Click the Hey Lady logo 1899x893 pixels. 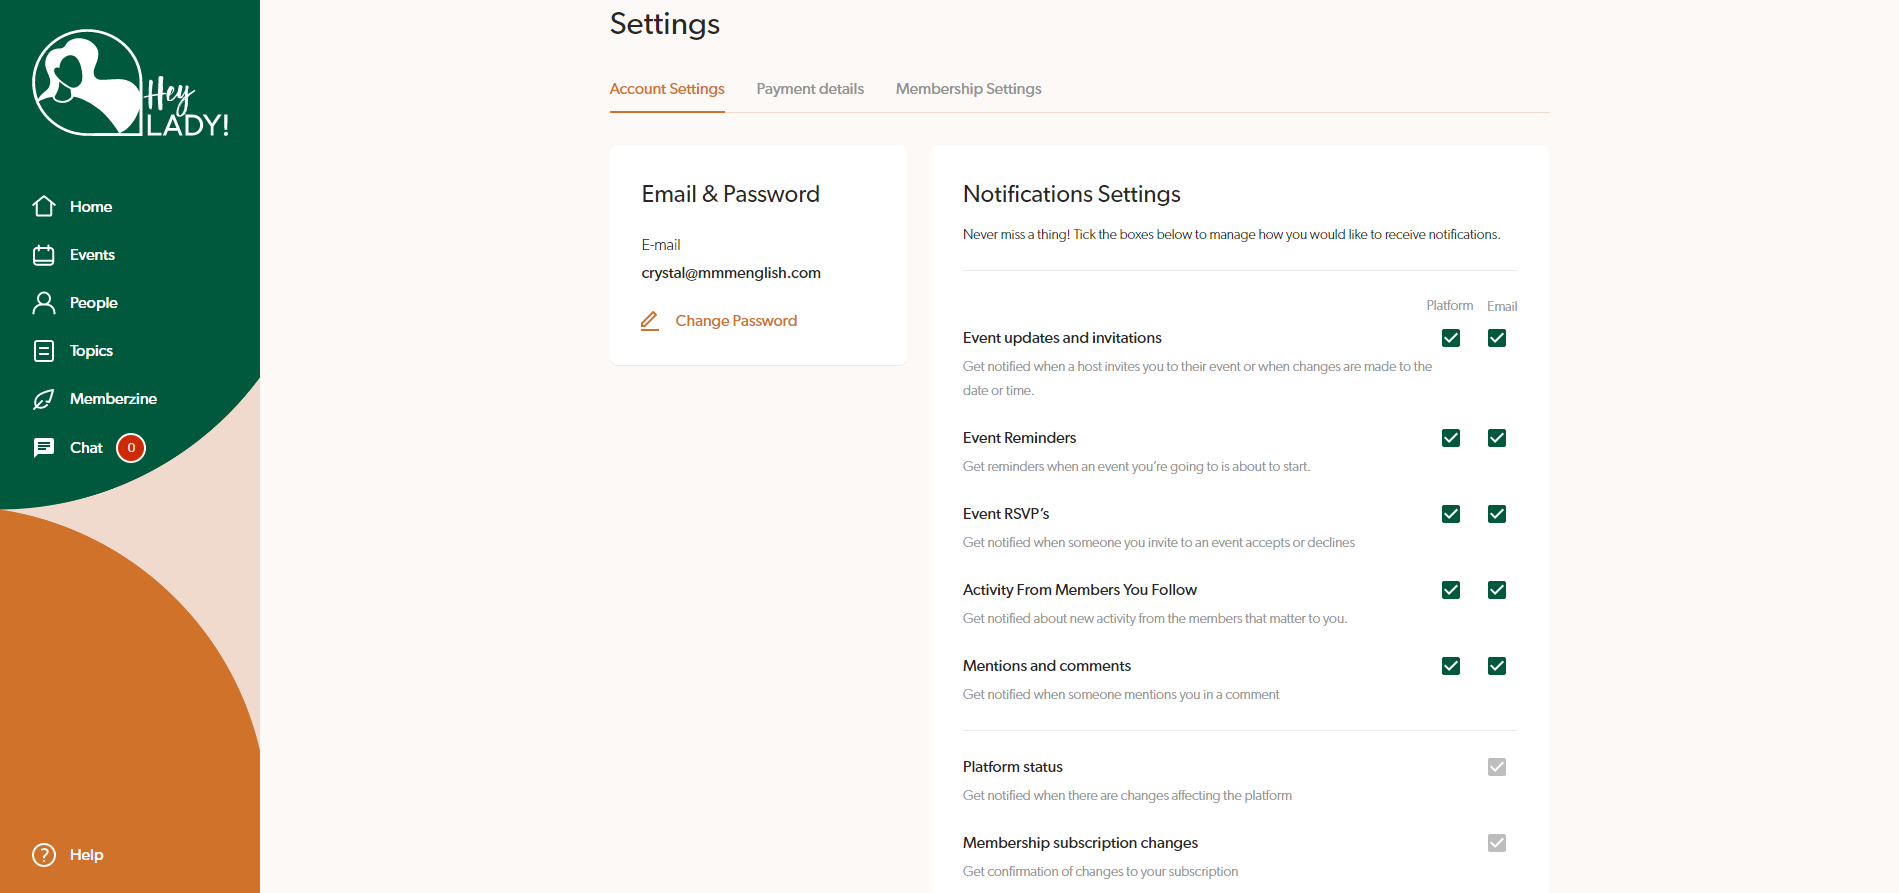(x=130, y=84)
